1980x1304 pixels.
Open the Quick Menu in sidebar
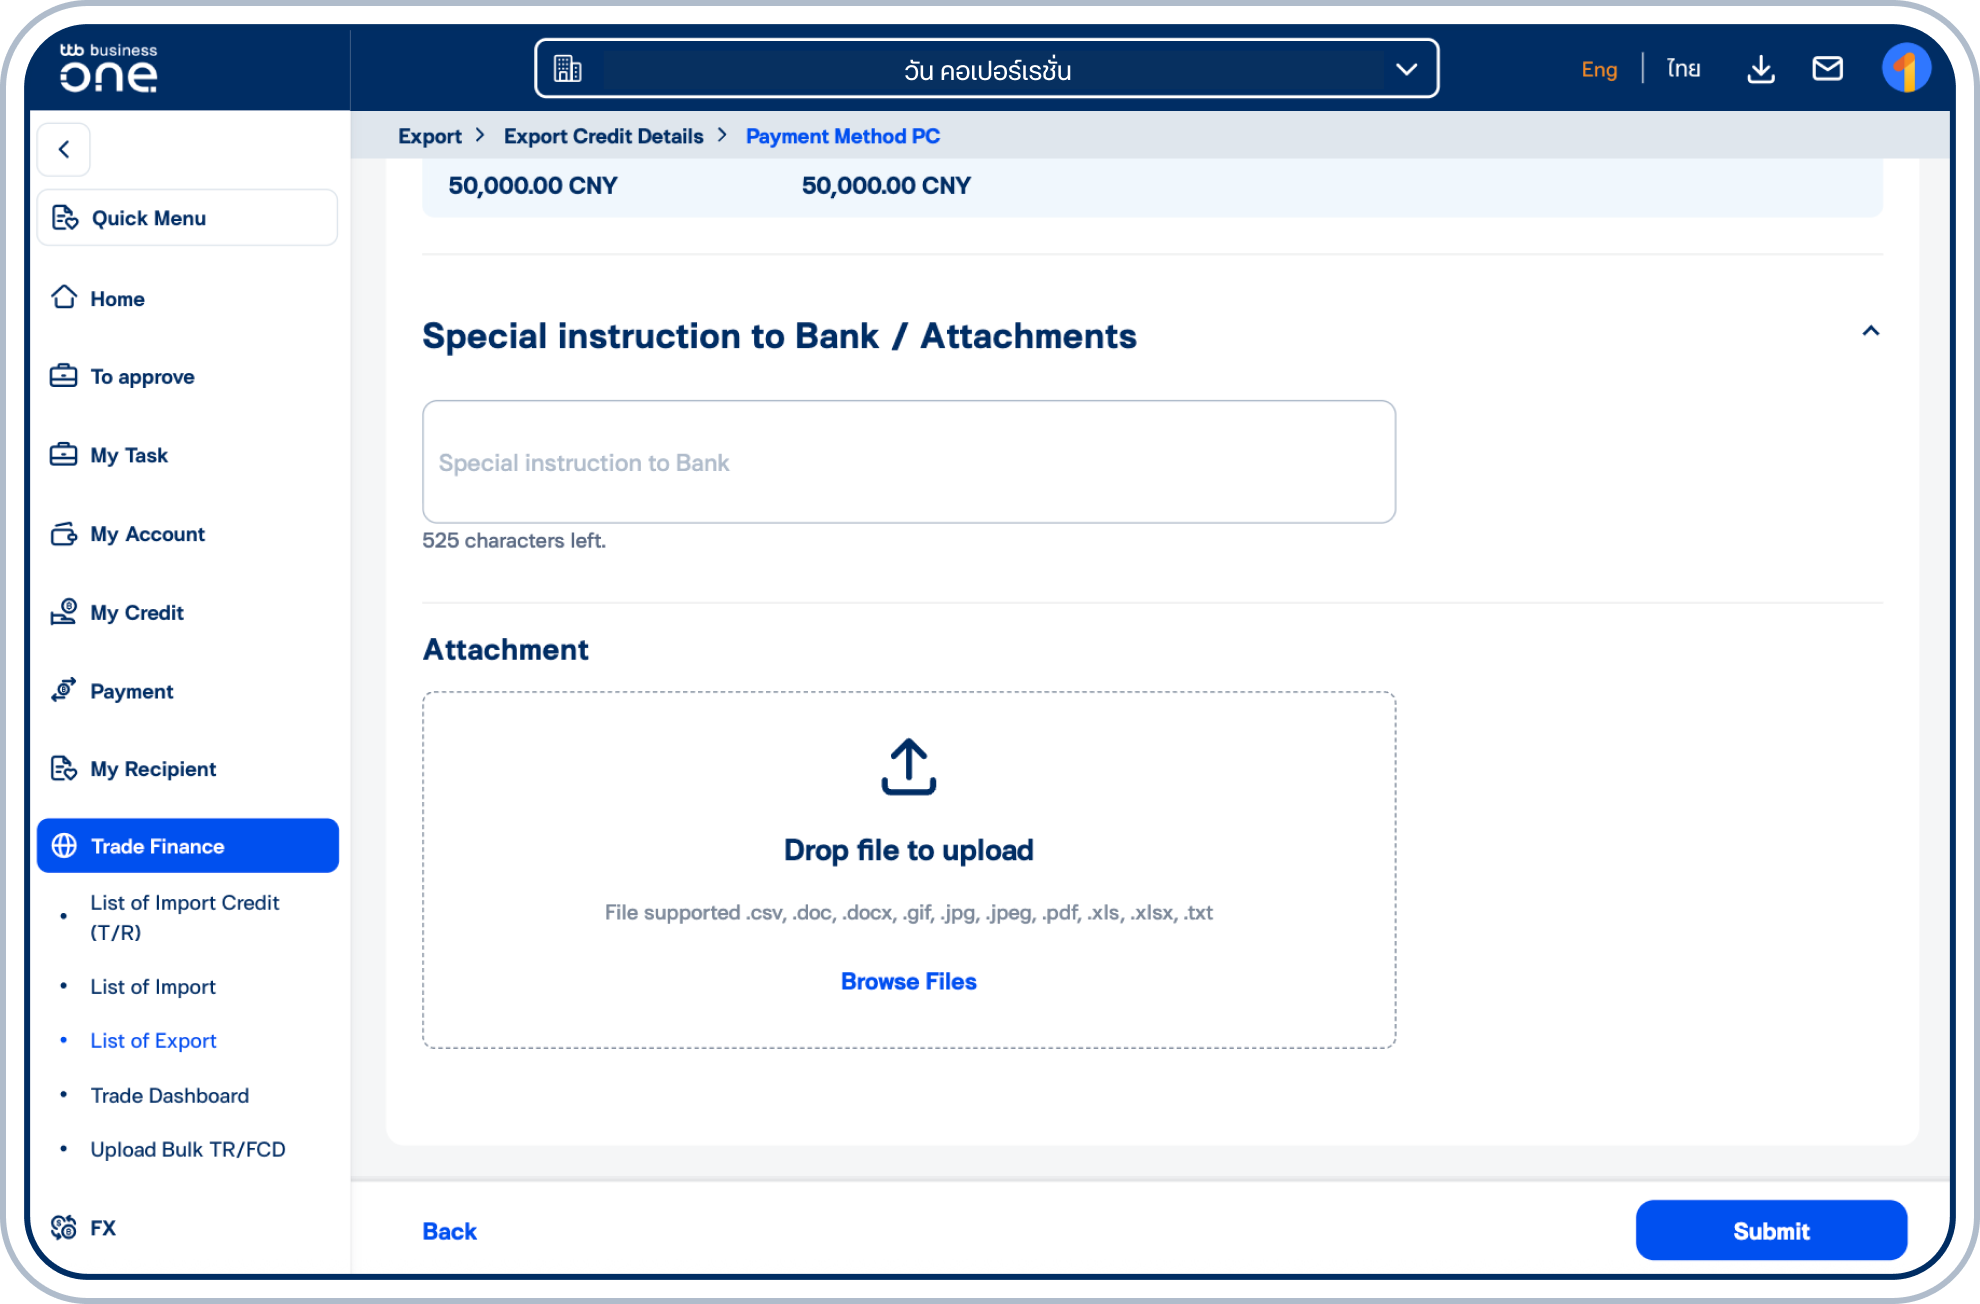148,217
